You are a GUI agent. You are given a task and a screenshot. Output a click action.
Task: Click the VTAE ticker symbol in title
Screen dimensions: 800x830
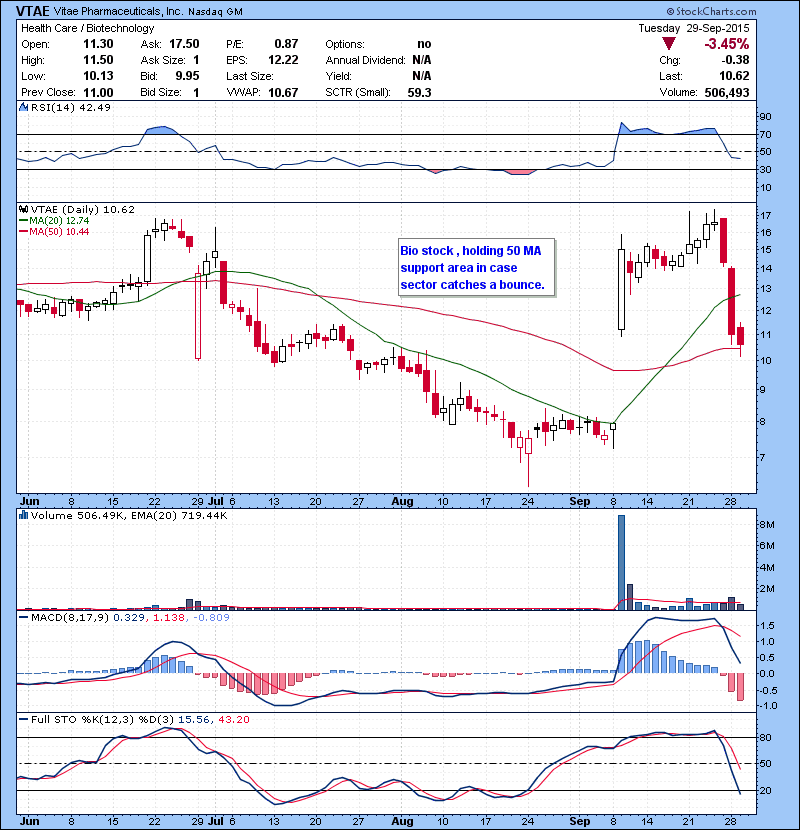pos(33,11)
